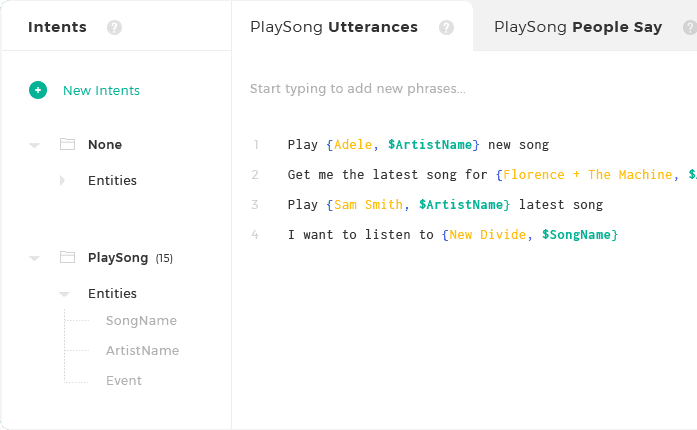Click the green plus New Intents icon
The image size is (697, 430).
pyautogui.click(x=38, y=90)
